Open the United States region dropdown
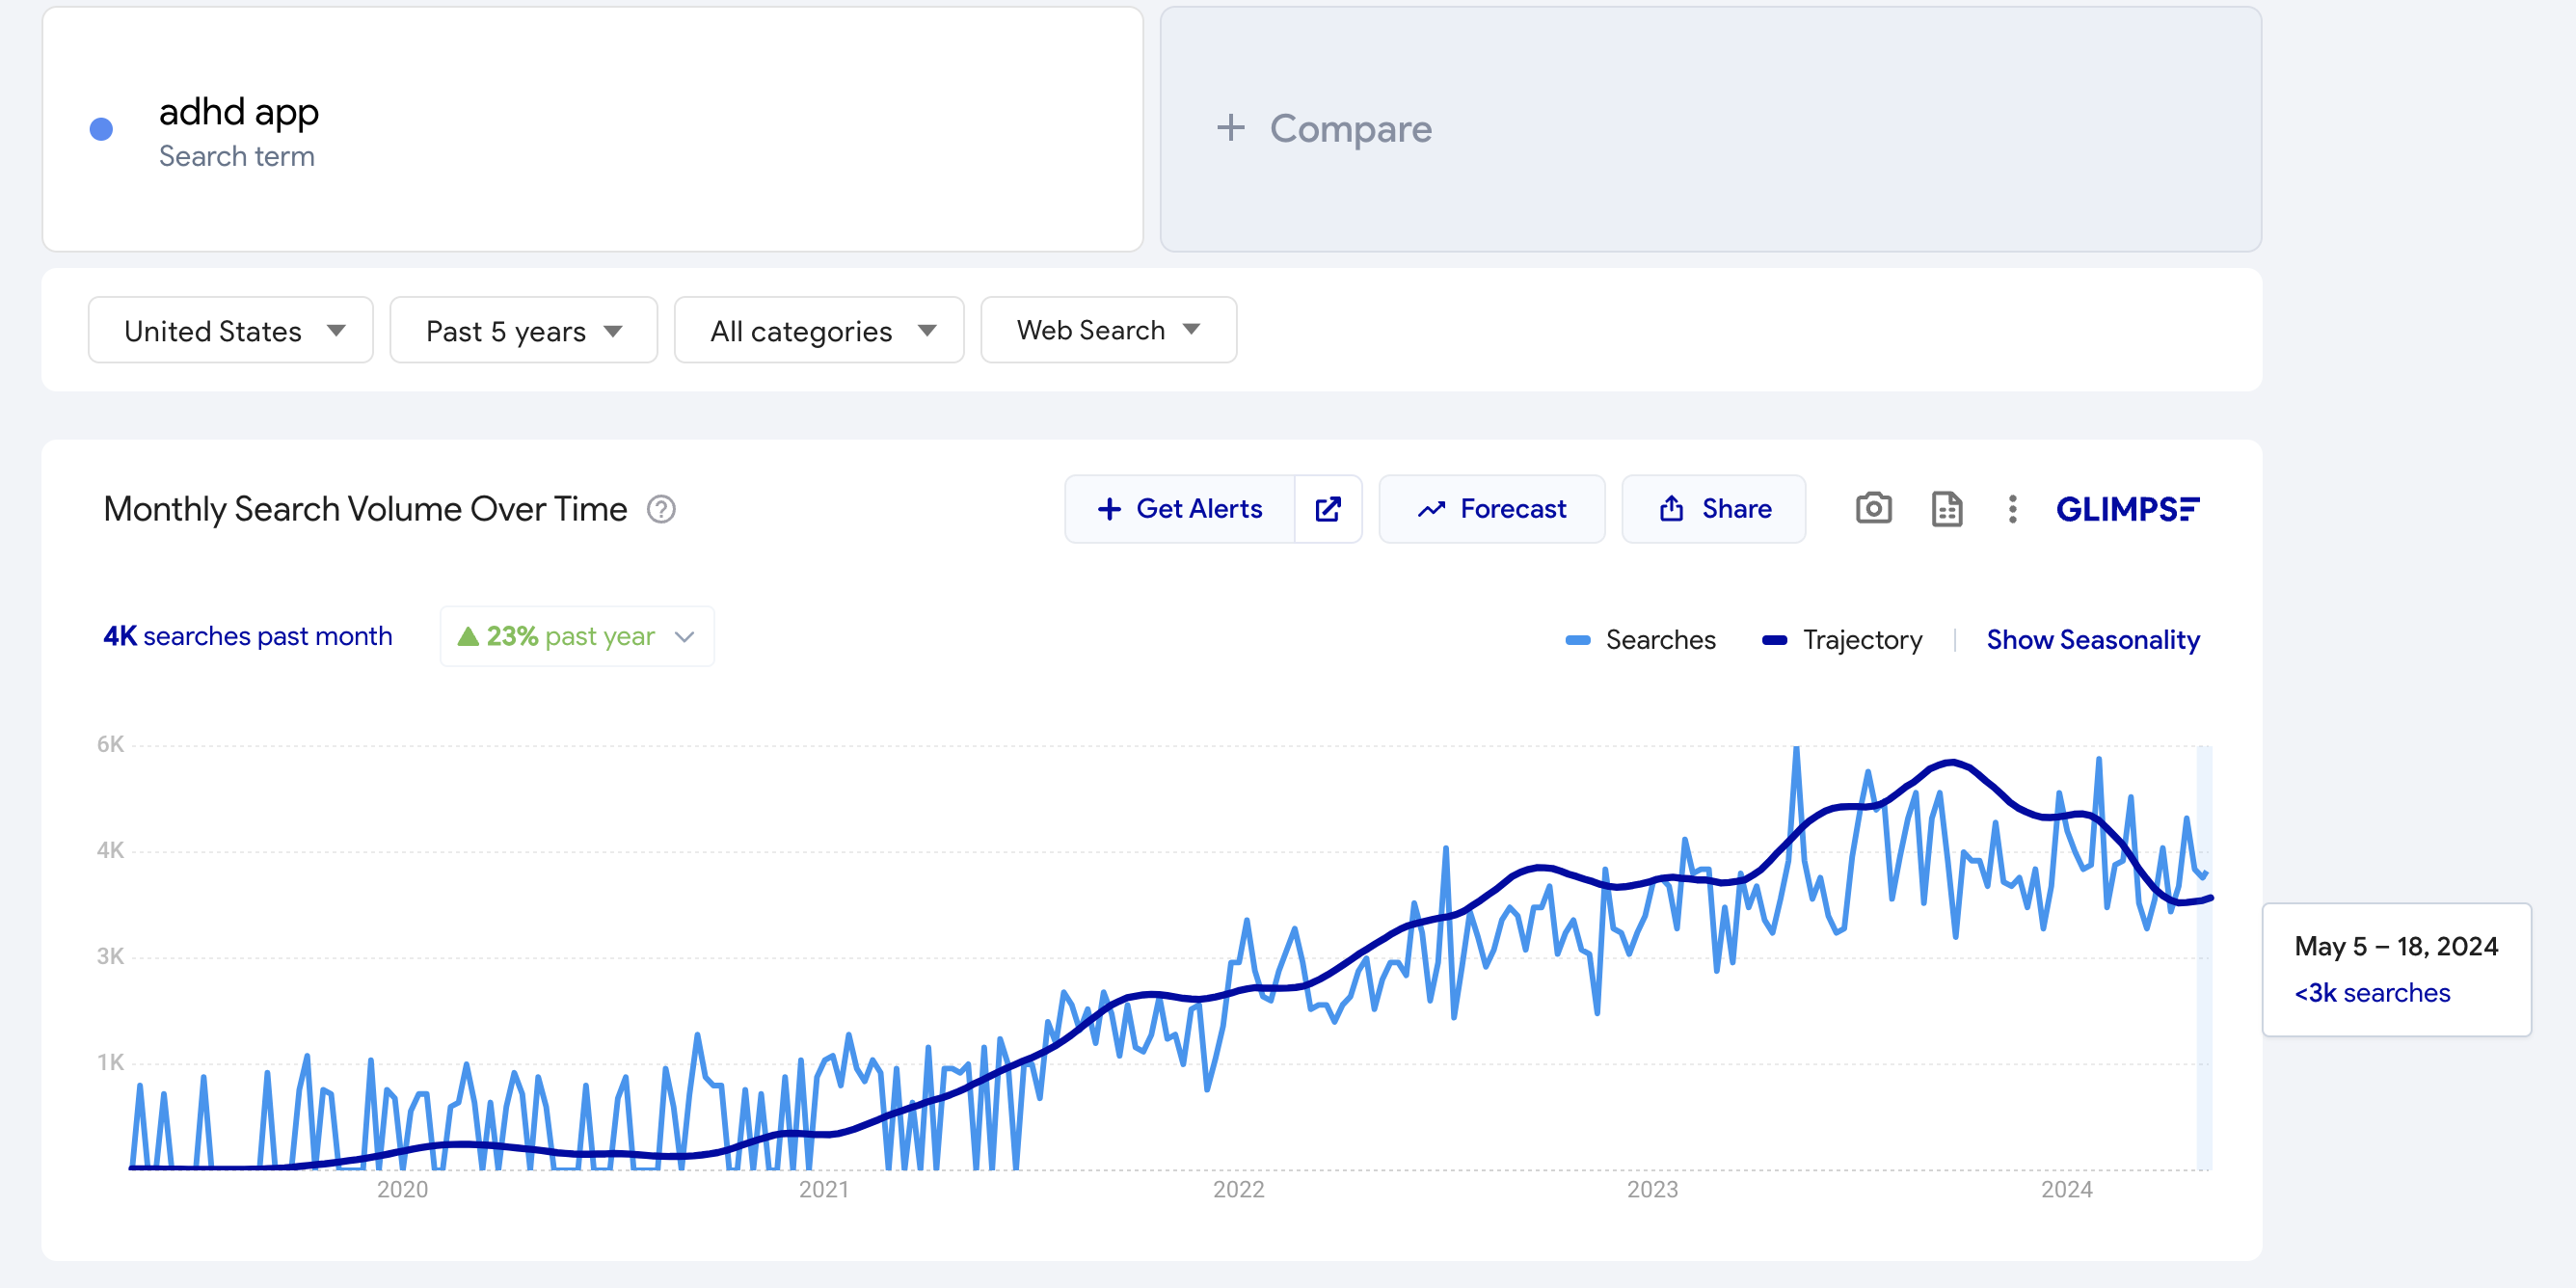Screen dimensions: 2576x1288 231,330
